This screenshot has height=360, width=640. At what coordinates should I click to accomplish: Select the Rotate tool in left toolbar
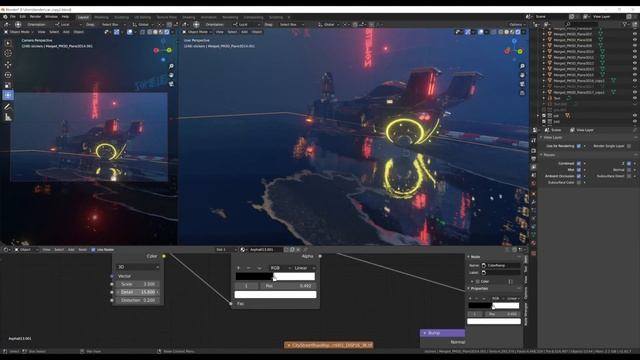coord(8,75)
